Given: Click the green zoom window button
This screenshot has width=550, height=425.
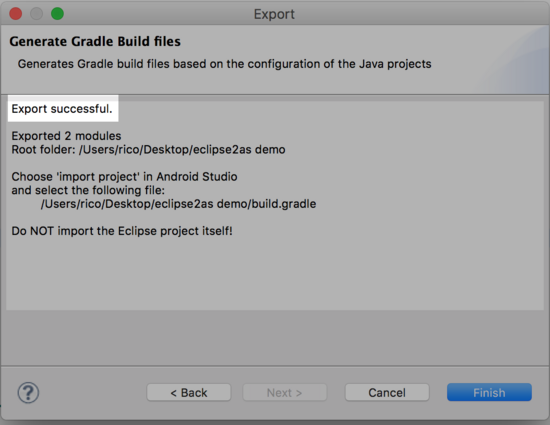Looking at the screenshot, I should tap(58, 14).
